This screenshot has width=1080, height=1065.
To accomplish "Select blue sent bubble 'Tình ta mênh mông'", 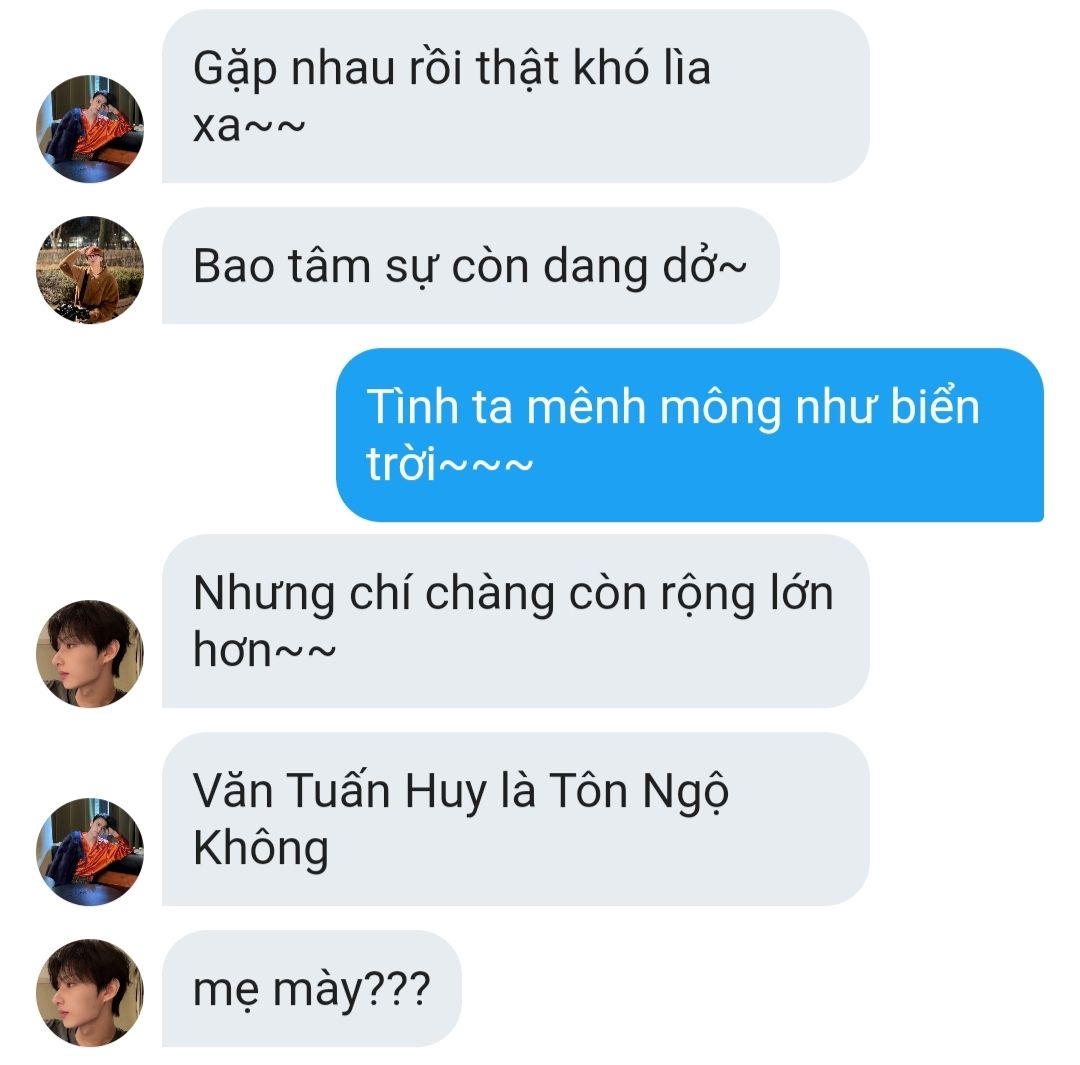I will [689, 435].
